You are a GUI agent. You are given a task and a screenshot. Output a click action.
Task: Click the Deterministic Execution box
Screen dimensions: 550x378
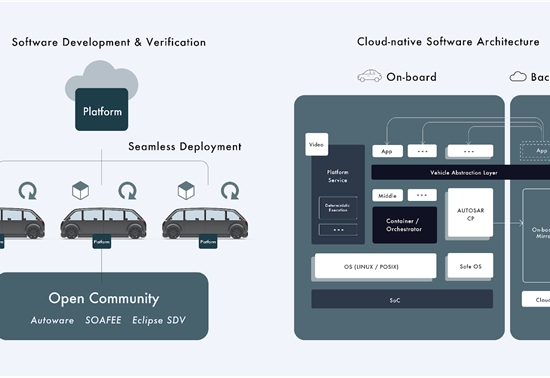click(338, 208)
